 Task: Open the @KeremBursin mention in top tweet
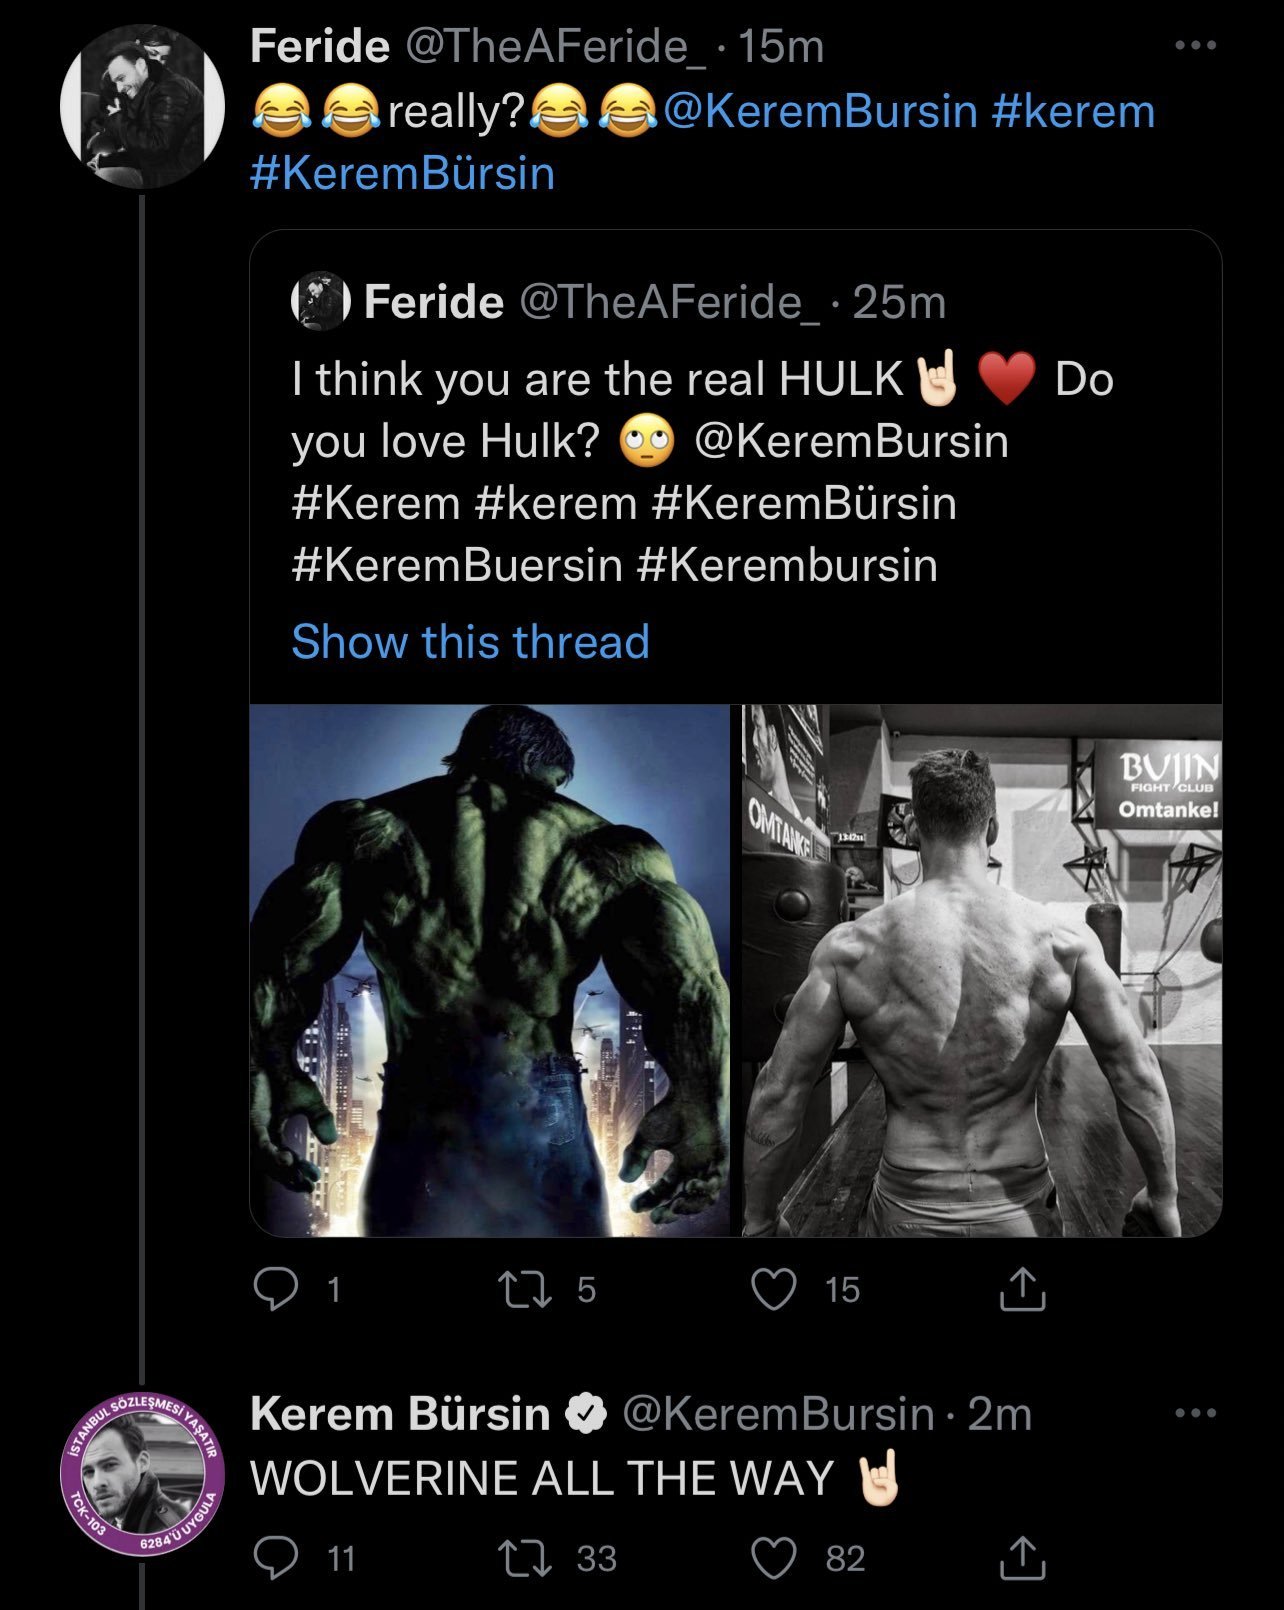tap(819, 111)
